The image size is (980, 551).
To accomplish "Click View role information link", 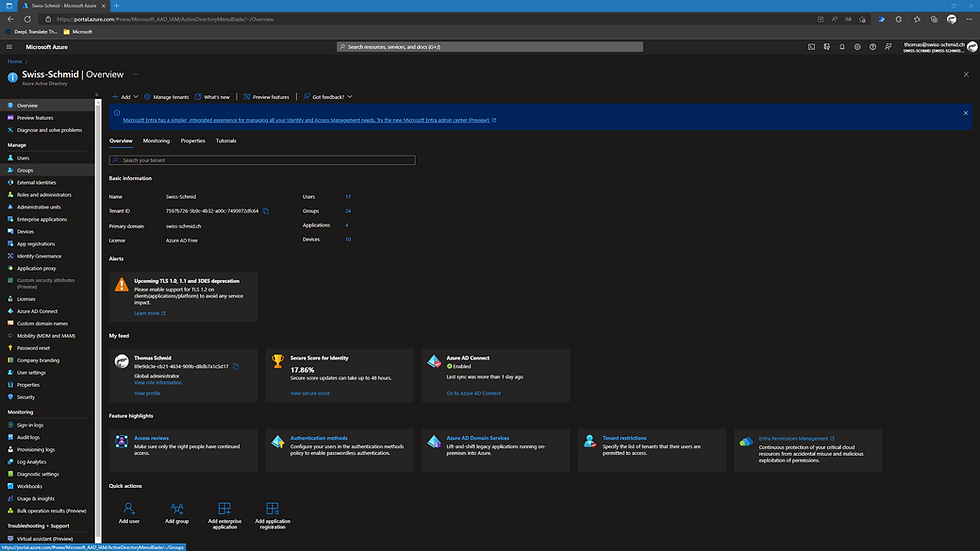I will 158,382.
